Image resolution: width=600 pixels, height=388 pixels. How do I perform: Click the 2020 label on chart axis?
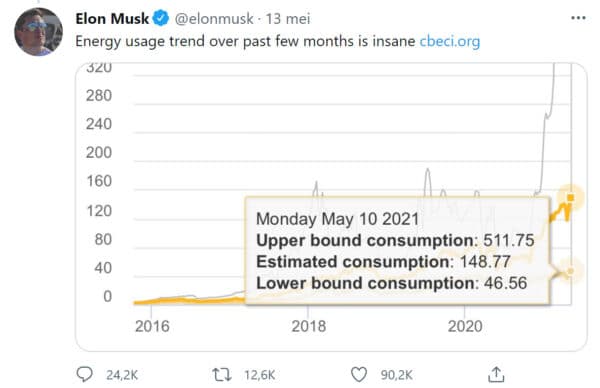coord(465,326)
